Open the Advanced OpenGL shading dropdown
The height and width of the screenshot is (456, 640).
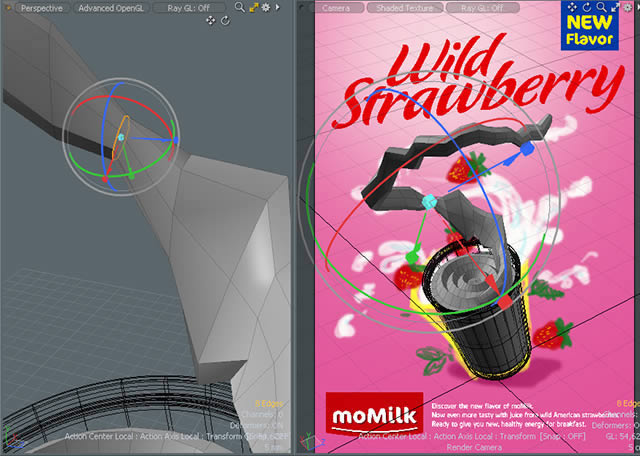(x=111, y=8)
